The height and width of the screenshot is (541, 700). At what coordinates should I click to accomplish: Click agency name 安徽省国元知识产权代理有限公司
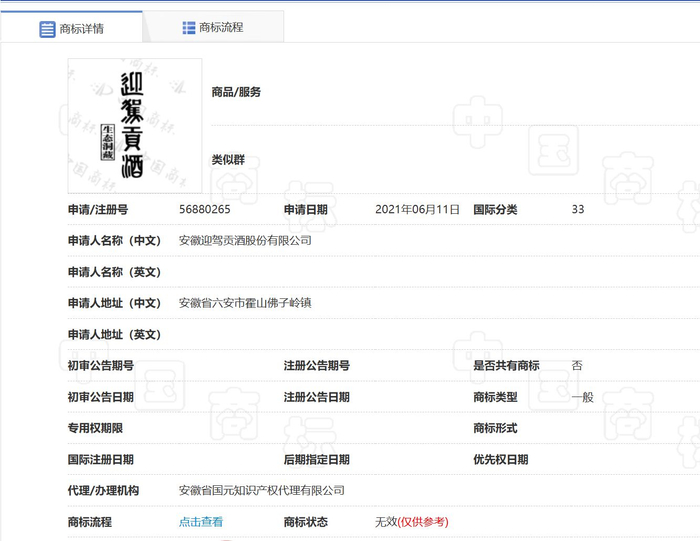(262, 491)
